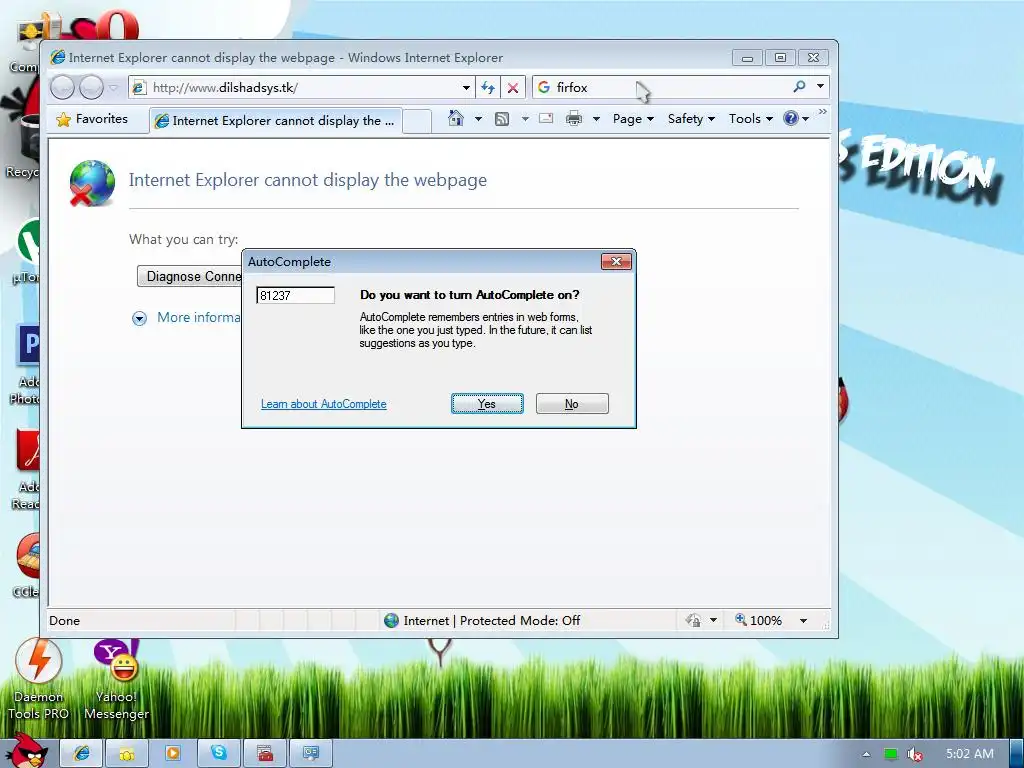Expand the zoom level dropdown arrow
Viewport: 1024px width, 768px height.
(803, 620)
